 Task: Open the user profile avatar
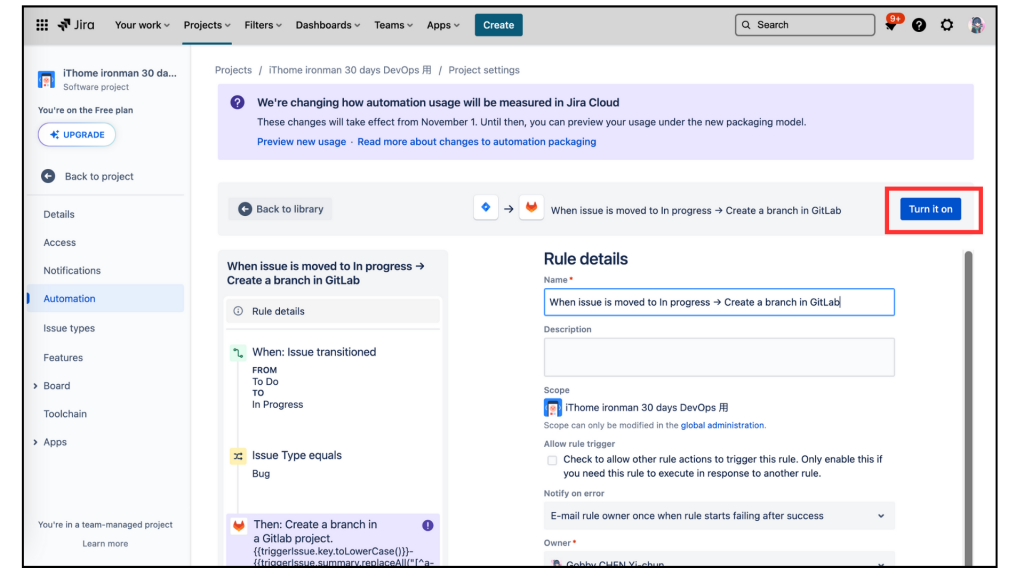pyautogui.click(x=976, y=25)
